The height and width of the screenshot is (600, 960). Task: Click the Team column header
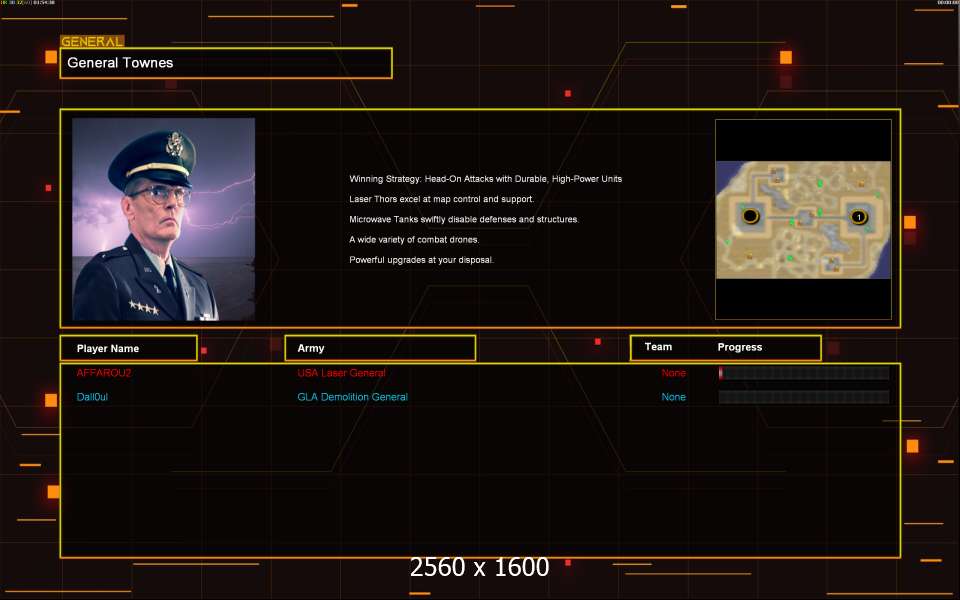pos(658,347)
